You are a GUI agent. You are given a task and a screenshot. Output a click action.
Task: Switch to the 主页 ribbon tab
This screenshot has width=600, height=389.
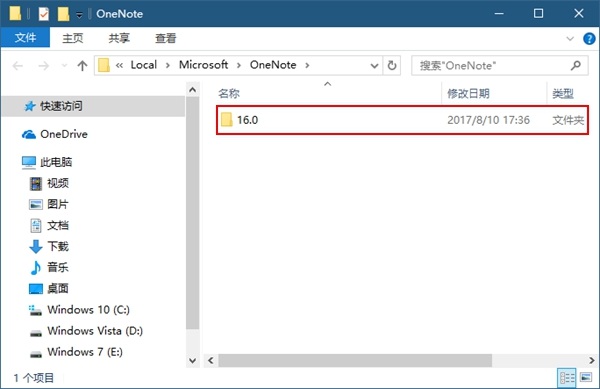(x=73, y=38)
